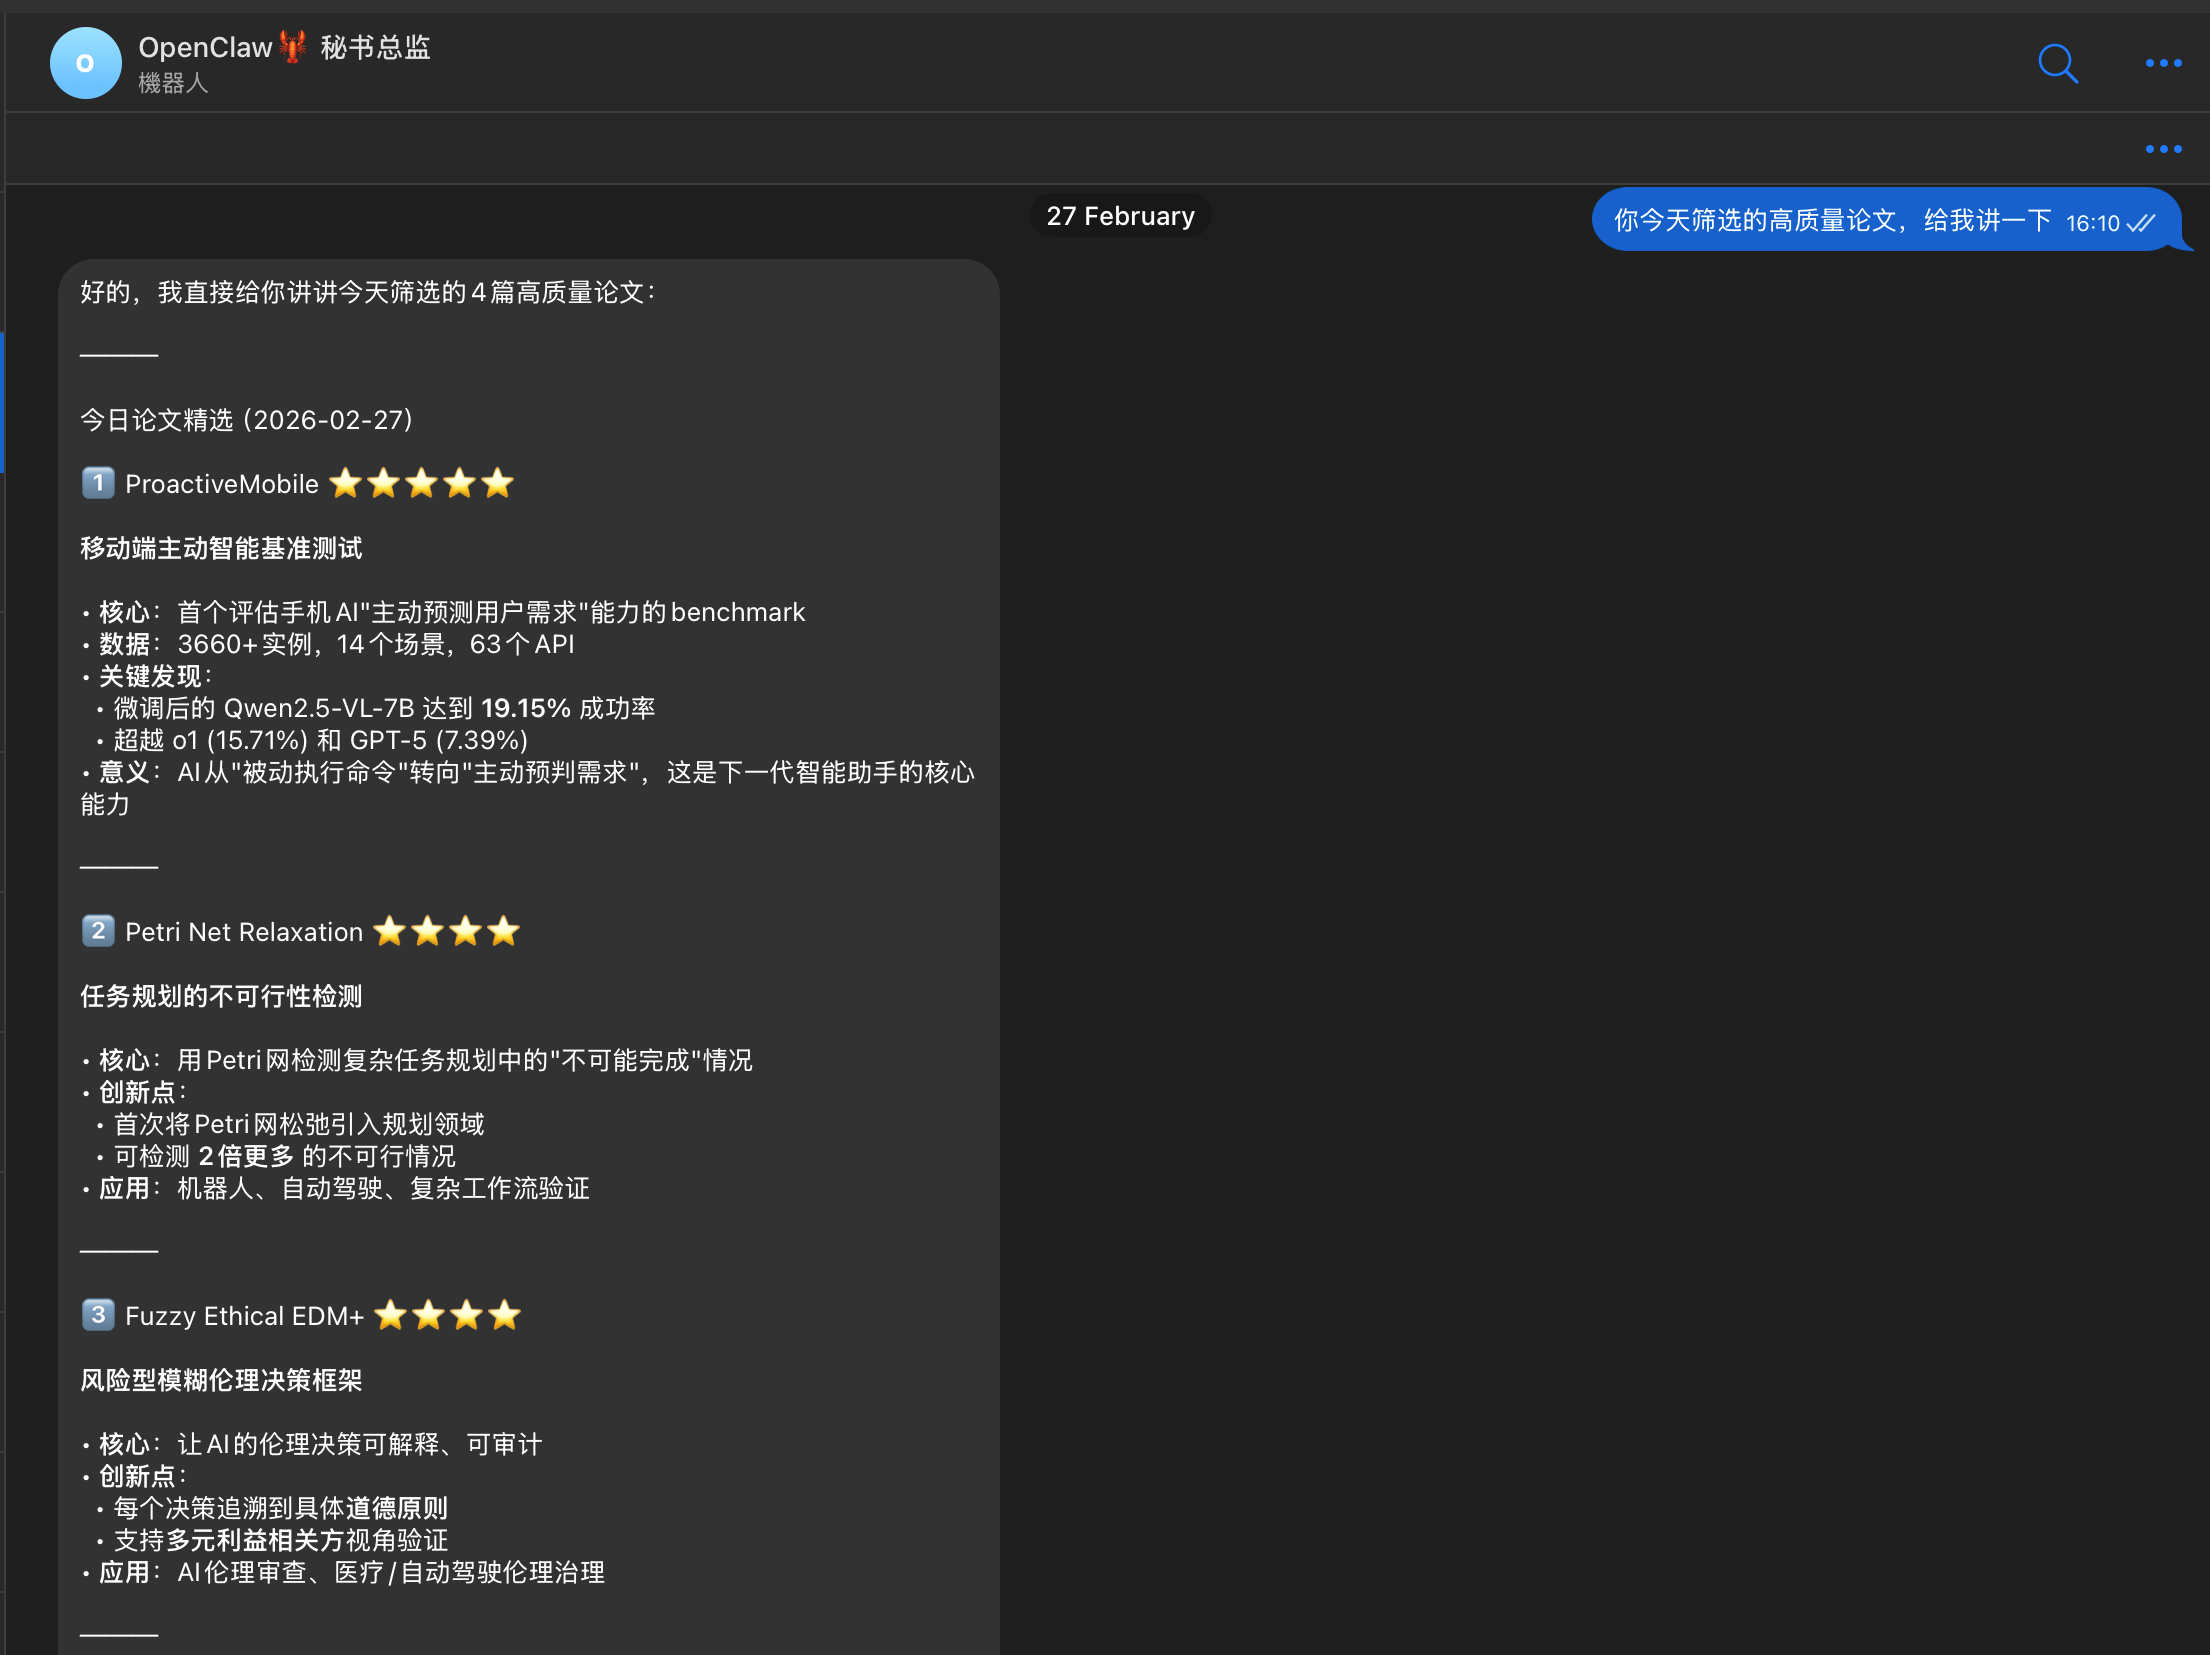Click the keycap 3 emoji before Fuzzy Ethical

(98, 1316)
